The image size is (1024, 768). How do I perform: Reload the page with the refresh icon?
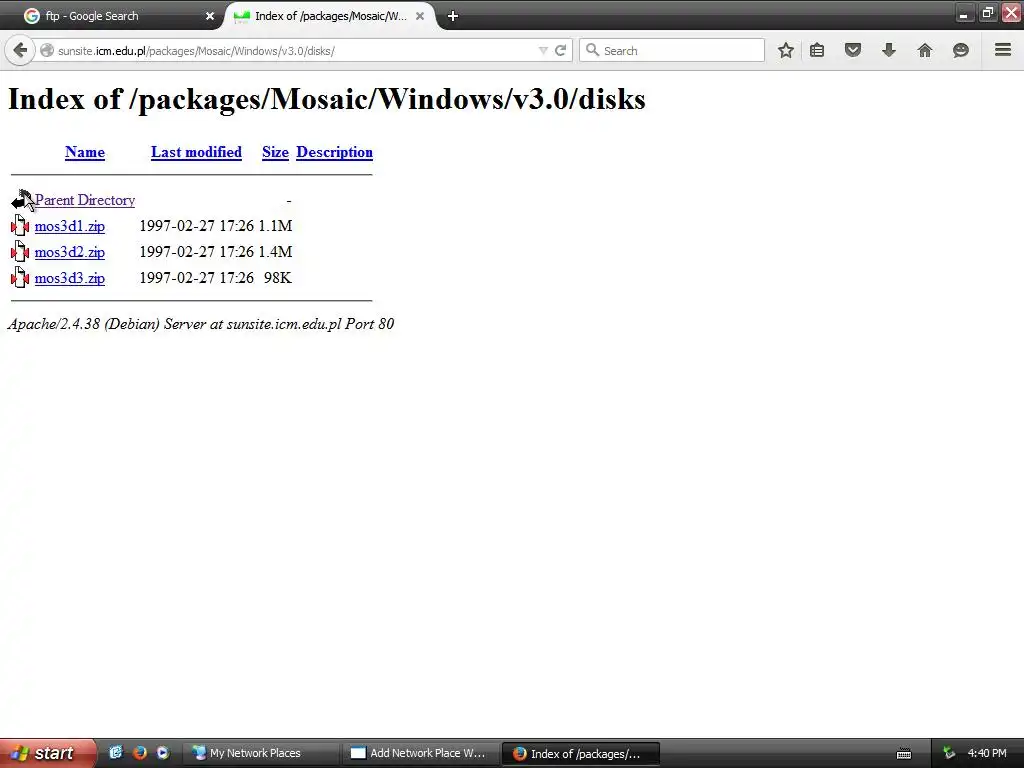click(x=560, y=50)
